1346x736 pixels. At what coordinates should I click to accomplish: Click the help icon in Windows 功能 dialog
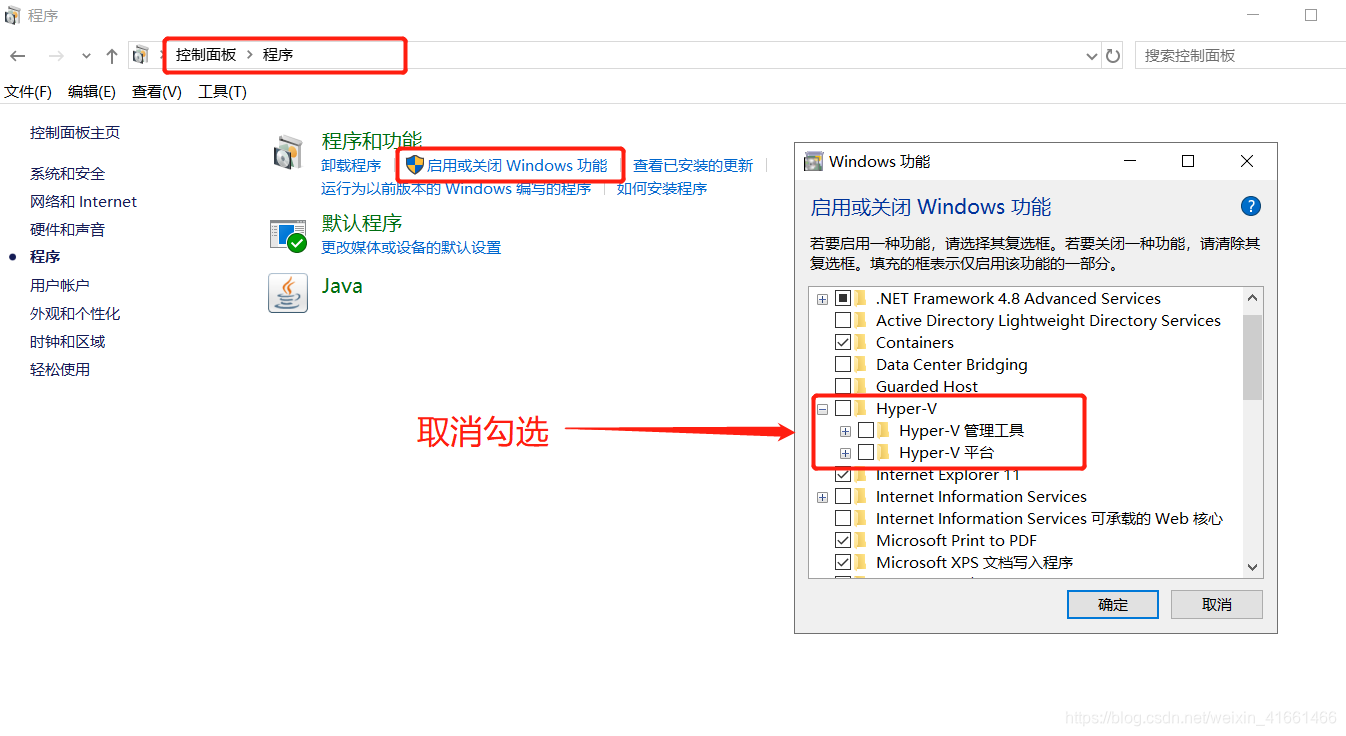click(1251, 207)
